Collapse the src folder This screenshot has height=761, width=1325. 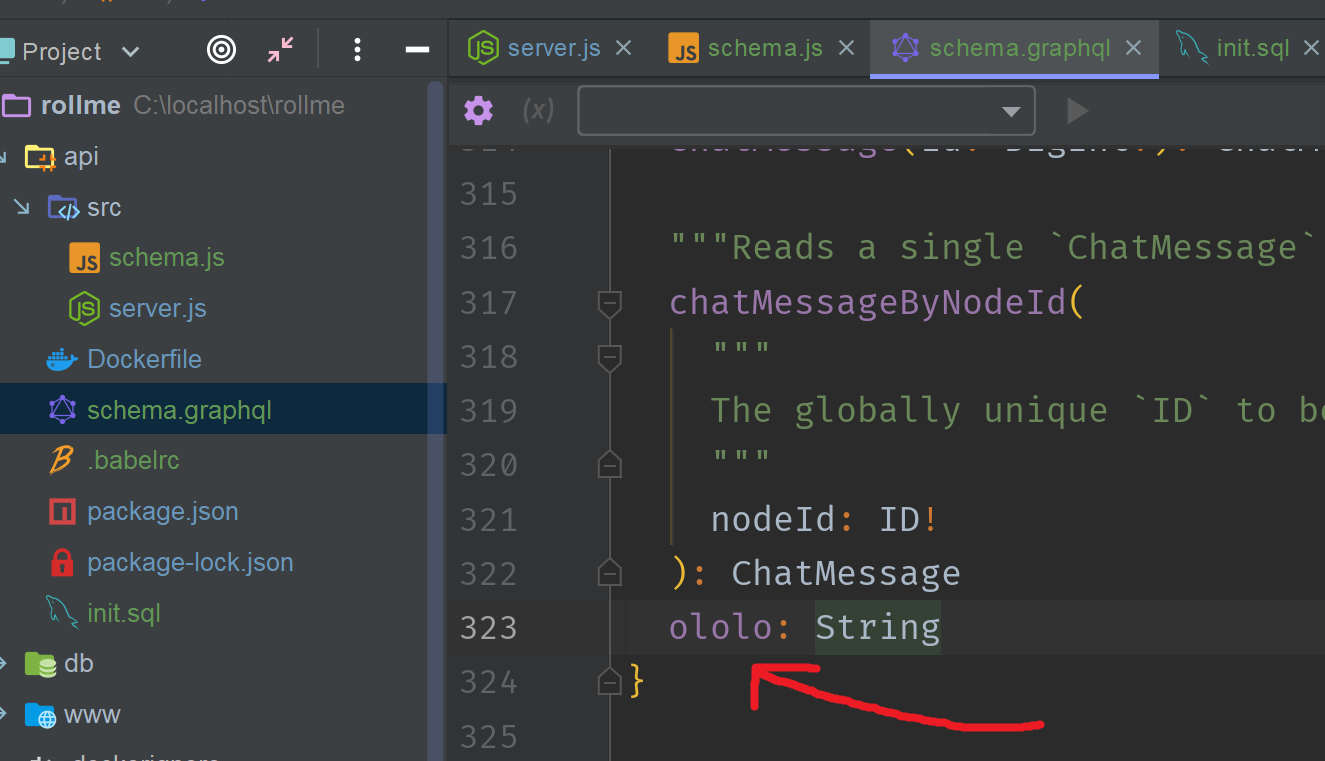[22, 207]
